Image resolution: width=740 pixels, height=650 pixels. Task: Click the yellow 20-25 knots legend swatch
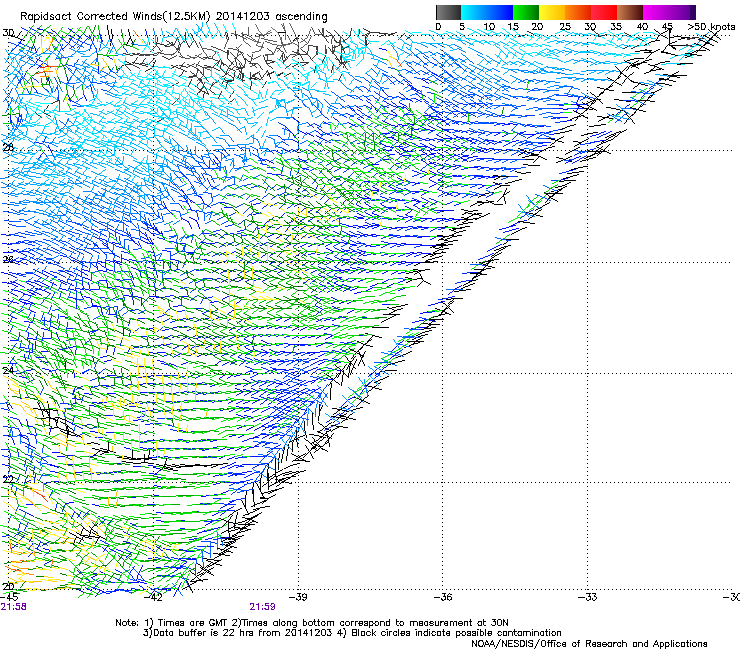tap(552, 12)
